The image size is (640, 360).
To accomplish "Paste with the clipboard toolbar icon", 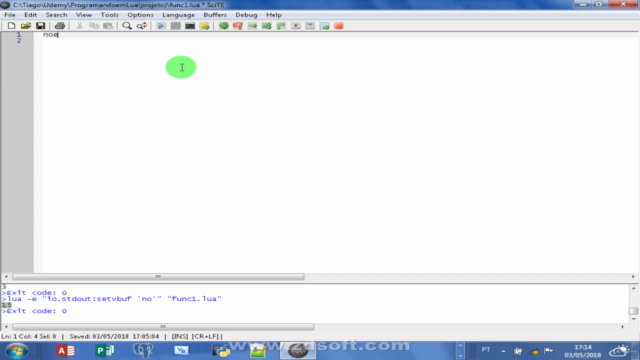I will coord(108,26).
